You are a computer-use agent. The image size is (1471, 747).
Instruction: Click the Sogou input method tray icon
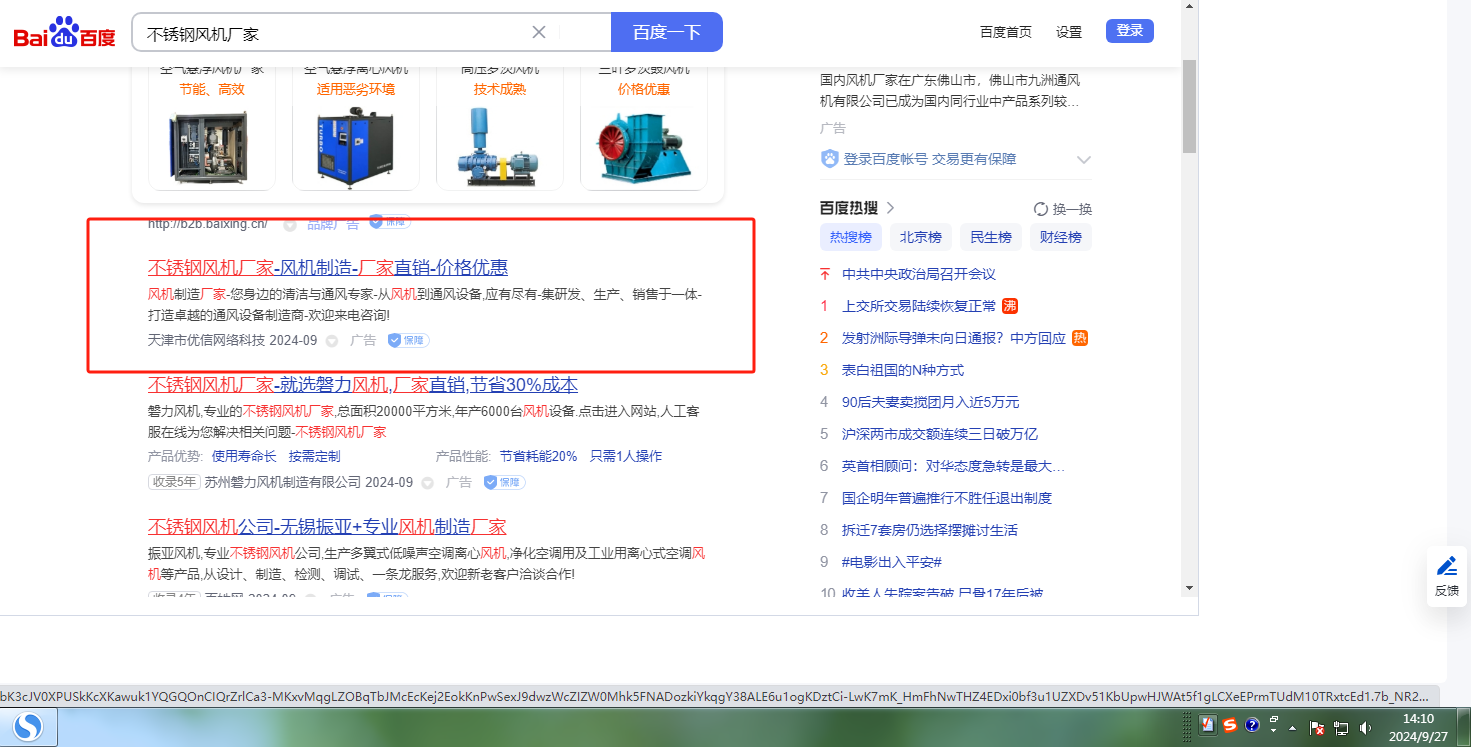click(1230, 726)
